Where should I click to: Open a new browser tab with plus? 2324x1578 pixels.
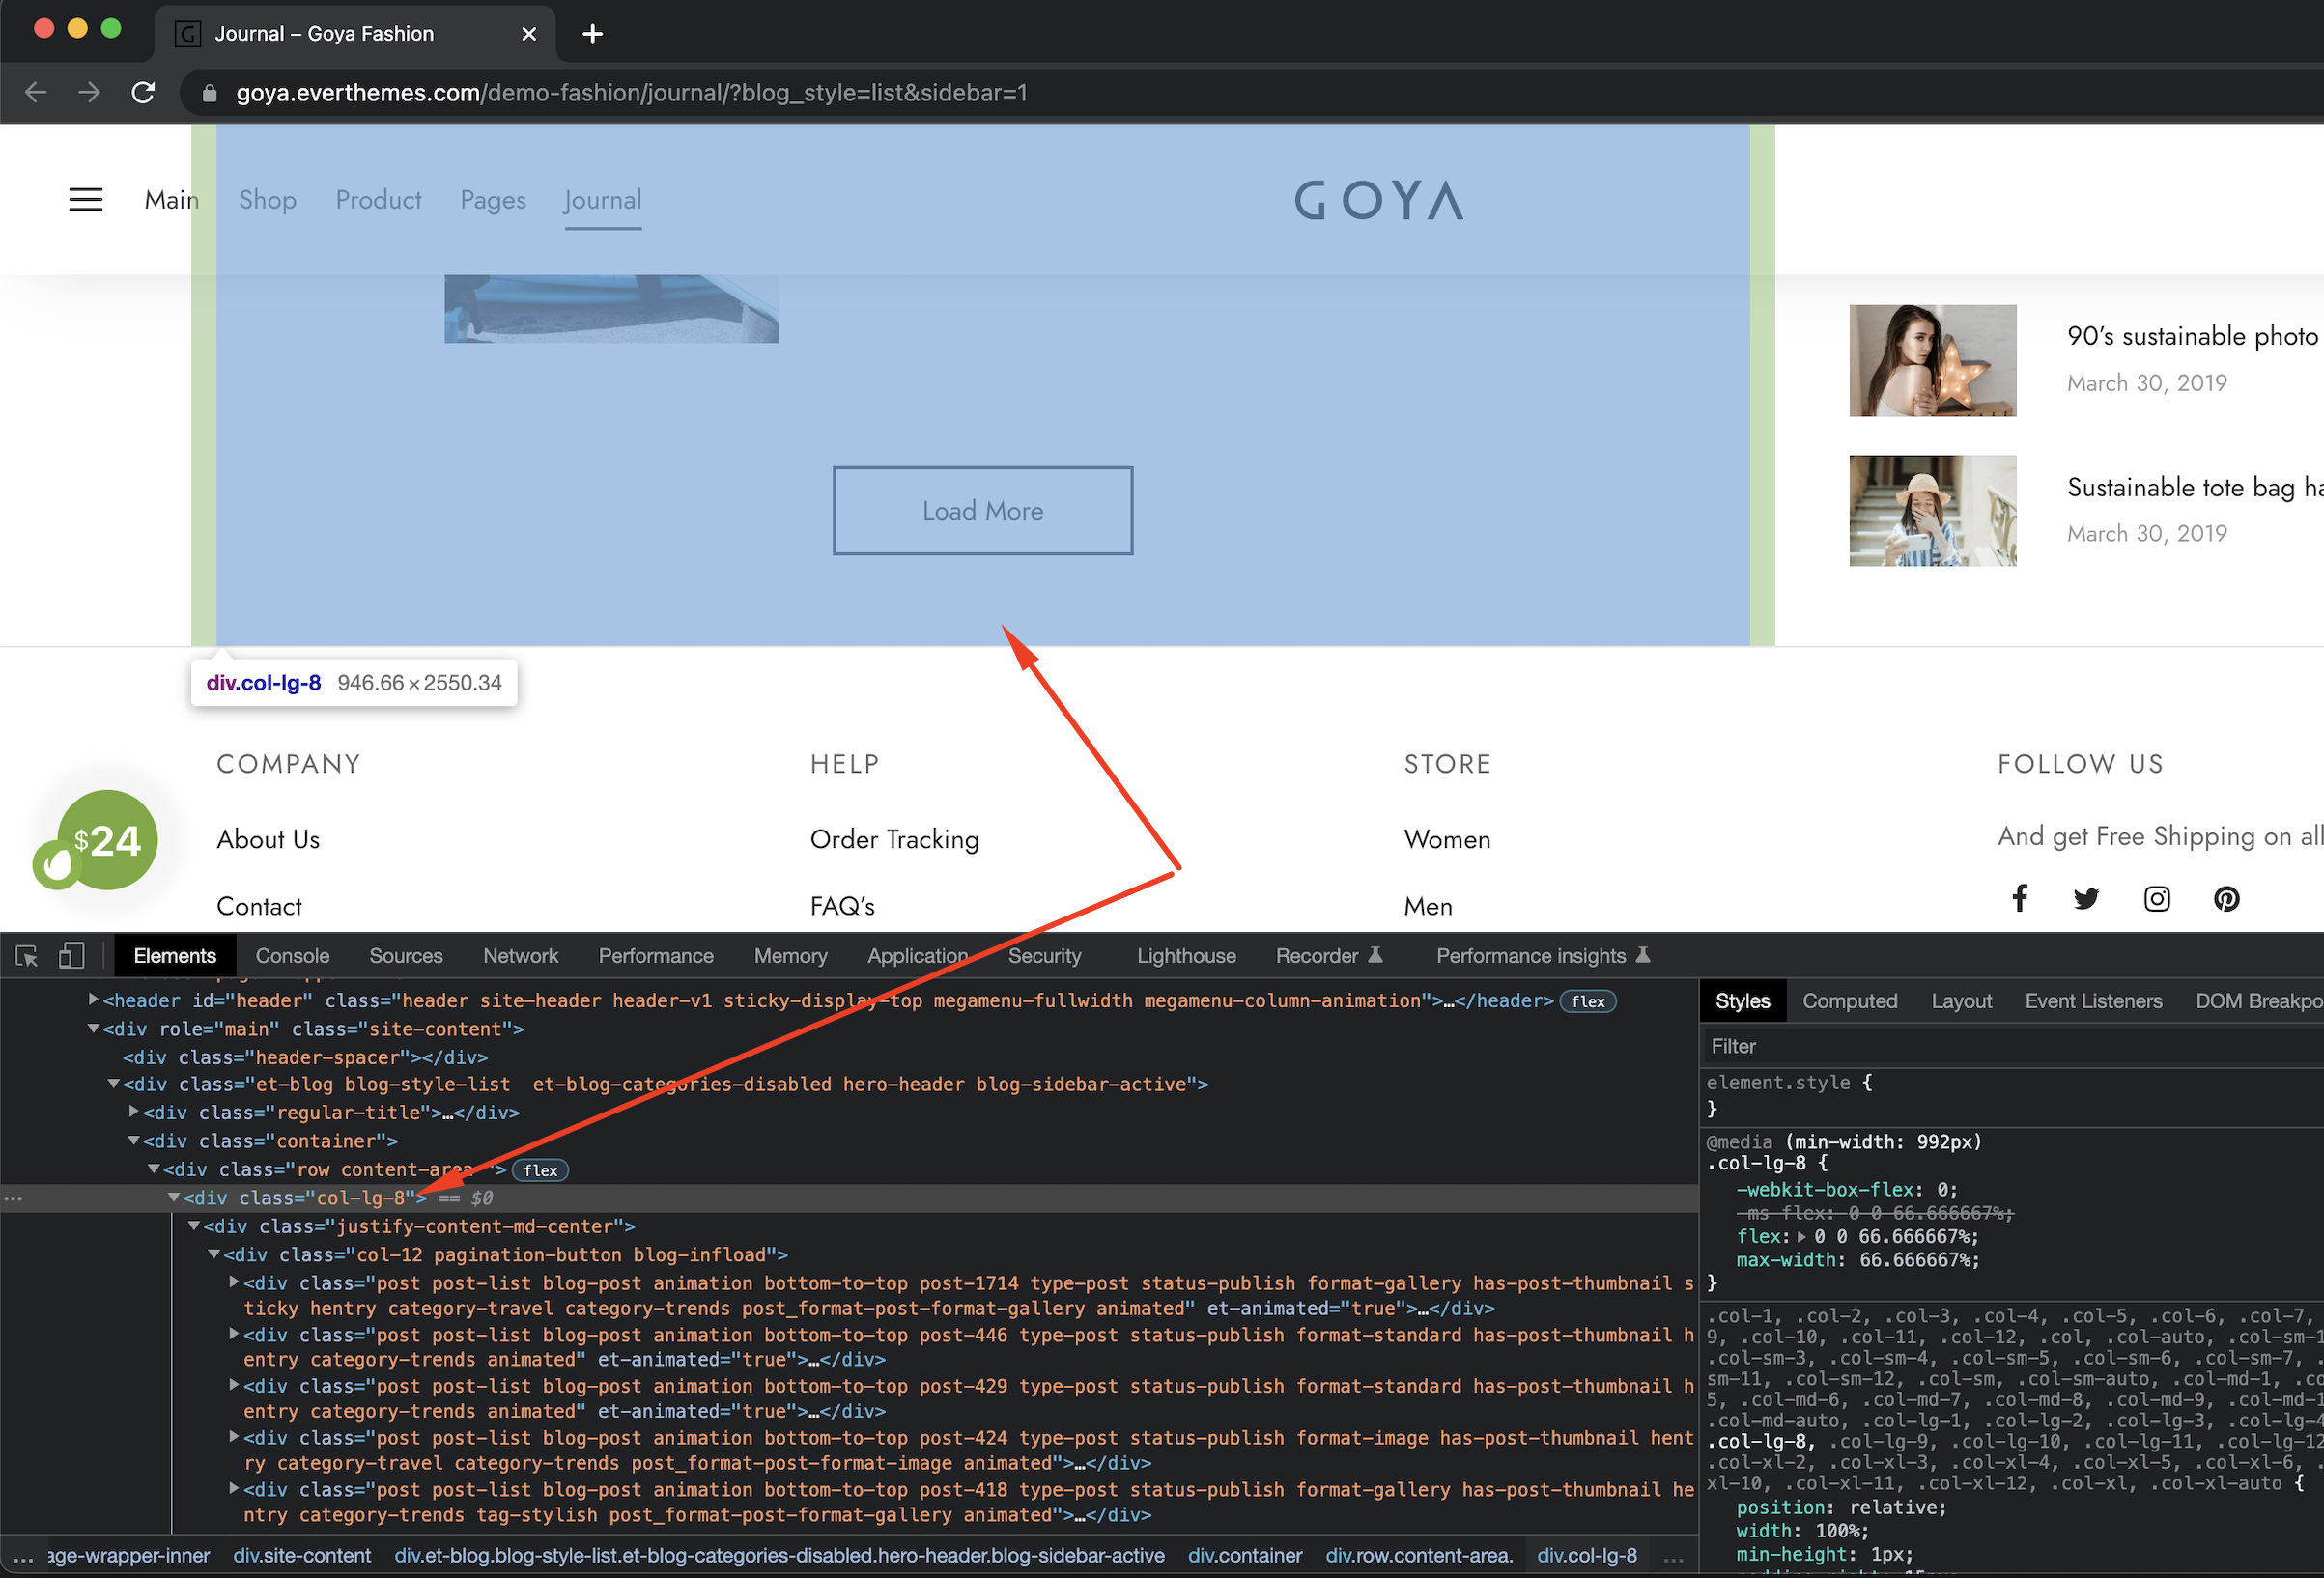pyautogui.click(x=592, y=34)
